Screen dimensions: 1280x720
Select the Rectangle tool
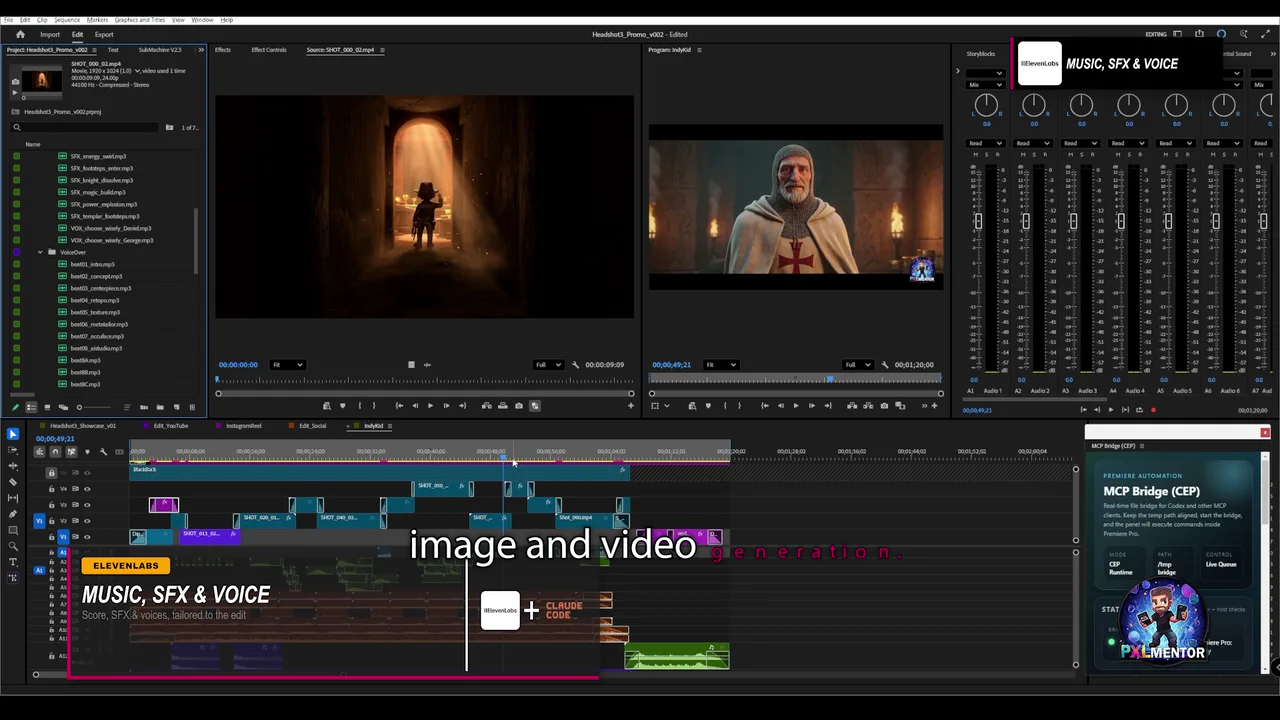(x=12, y=530)
